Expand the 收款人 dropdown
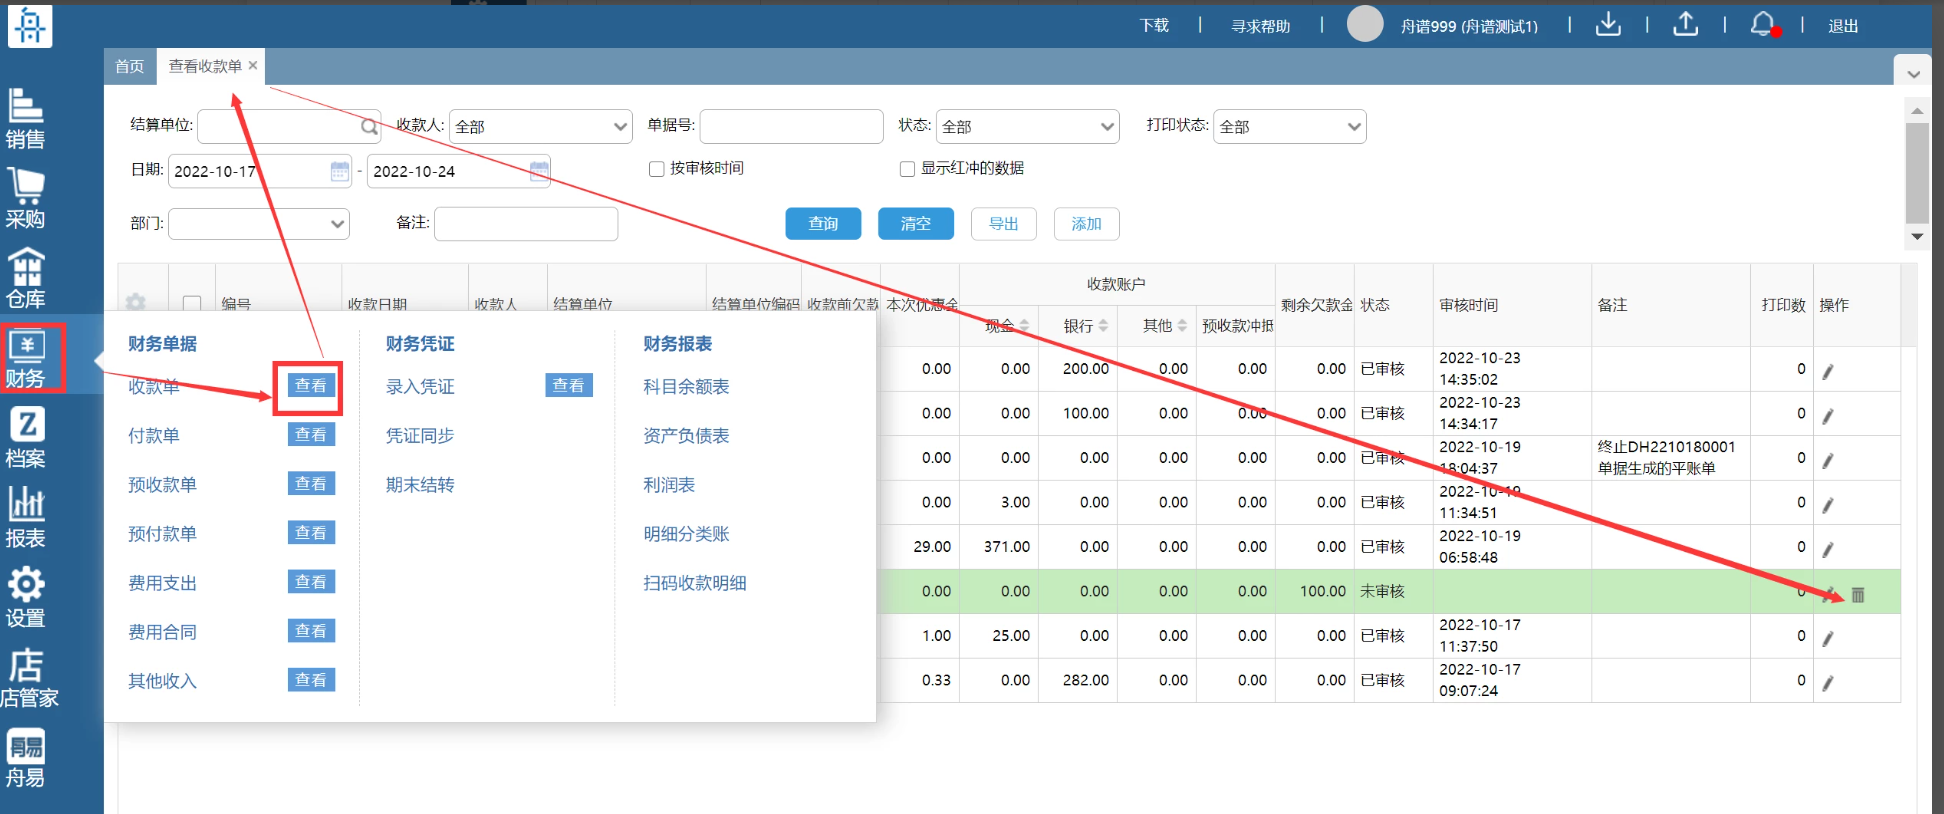 [x=540, y=127]
